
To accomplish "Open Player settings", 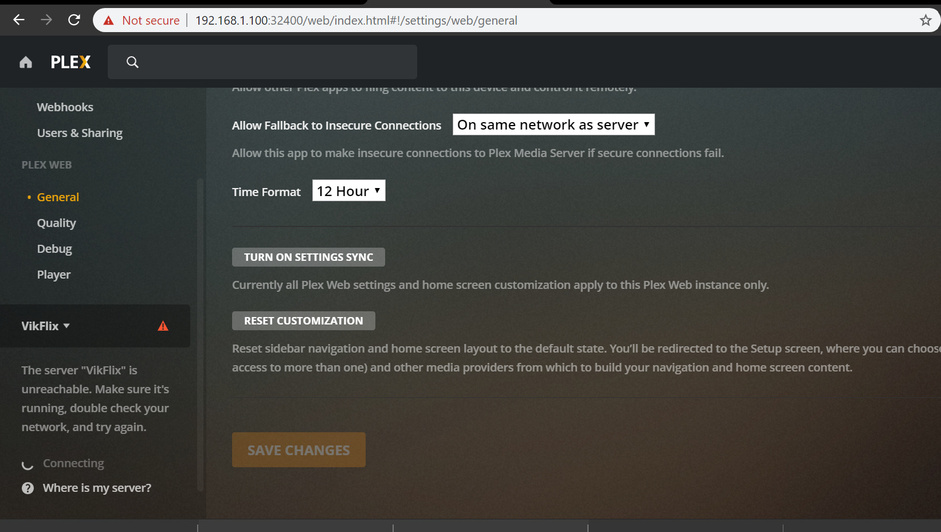I will (53, 274).
